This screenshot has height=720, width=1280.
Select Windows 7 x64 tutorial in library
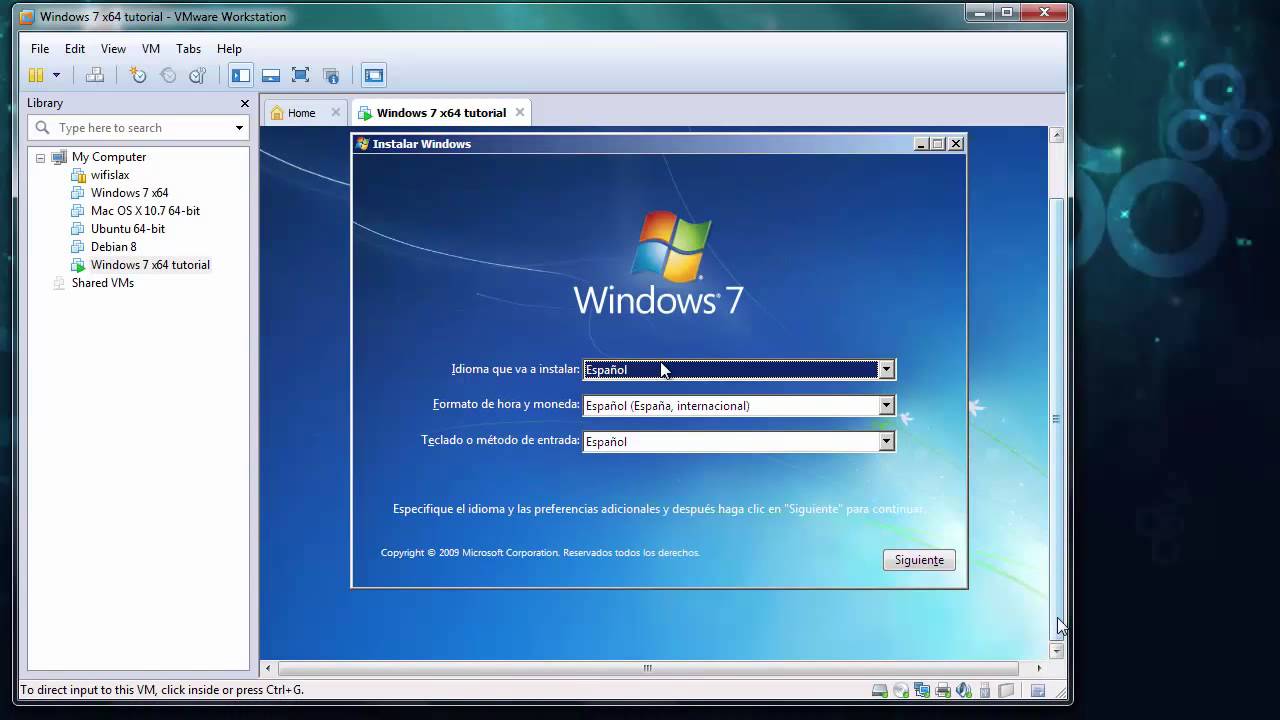click(150, 265)
